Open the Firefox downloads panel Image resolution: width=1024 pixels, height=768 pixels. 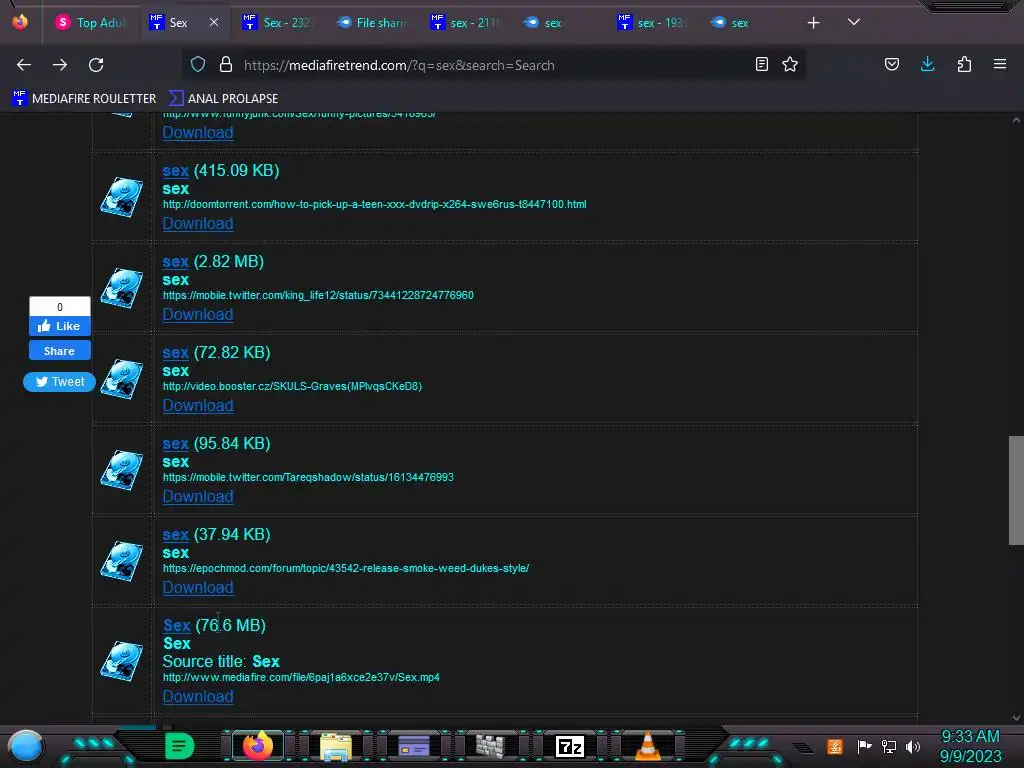pos(927,64)
